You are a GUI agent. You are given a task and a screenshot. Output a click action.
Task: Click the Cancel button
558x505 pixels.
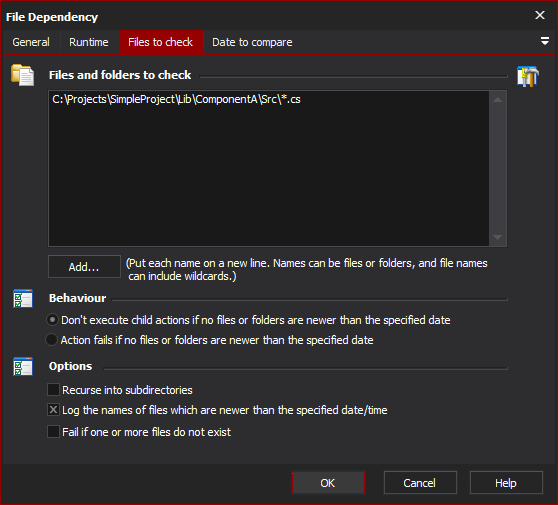420,483
